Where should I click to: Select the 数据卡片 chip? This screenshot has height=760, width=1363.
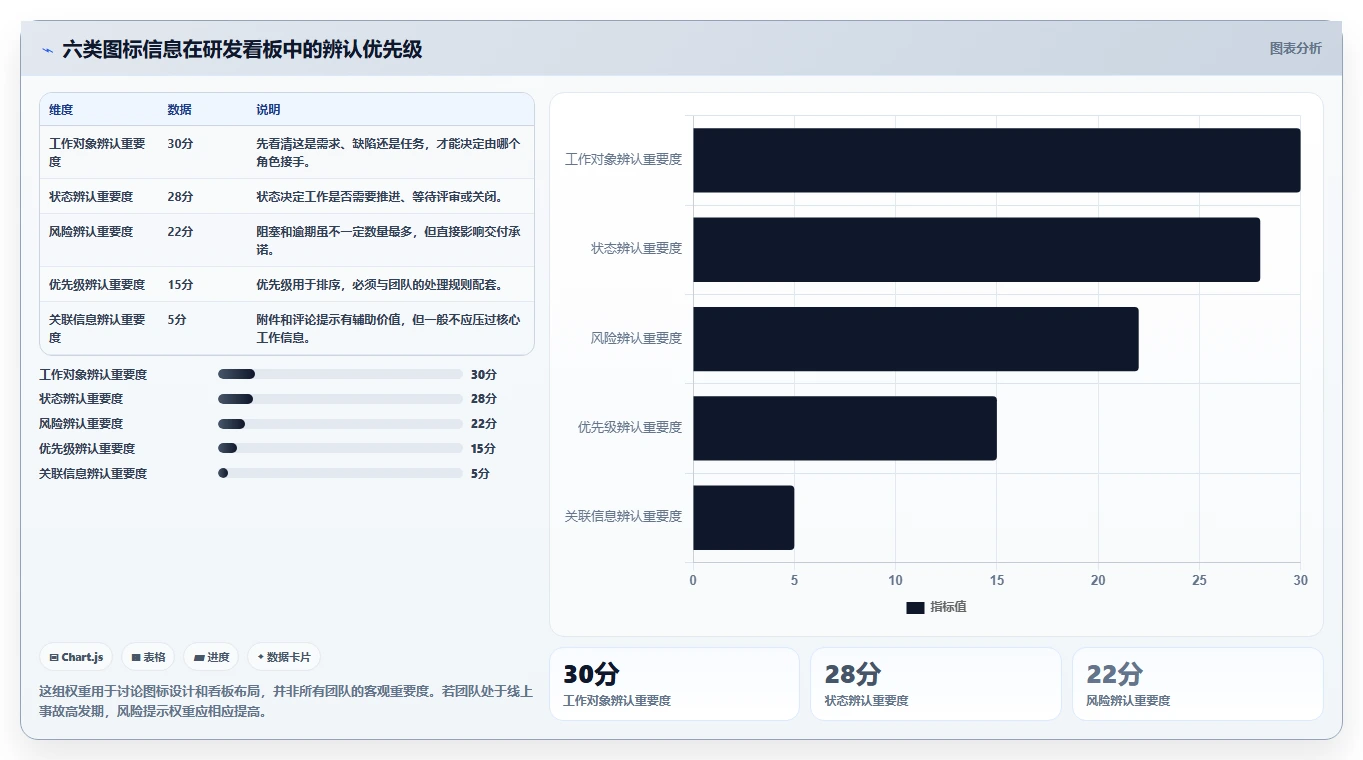click(x=284, y=657)
